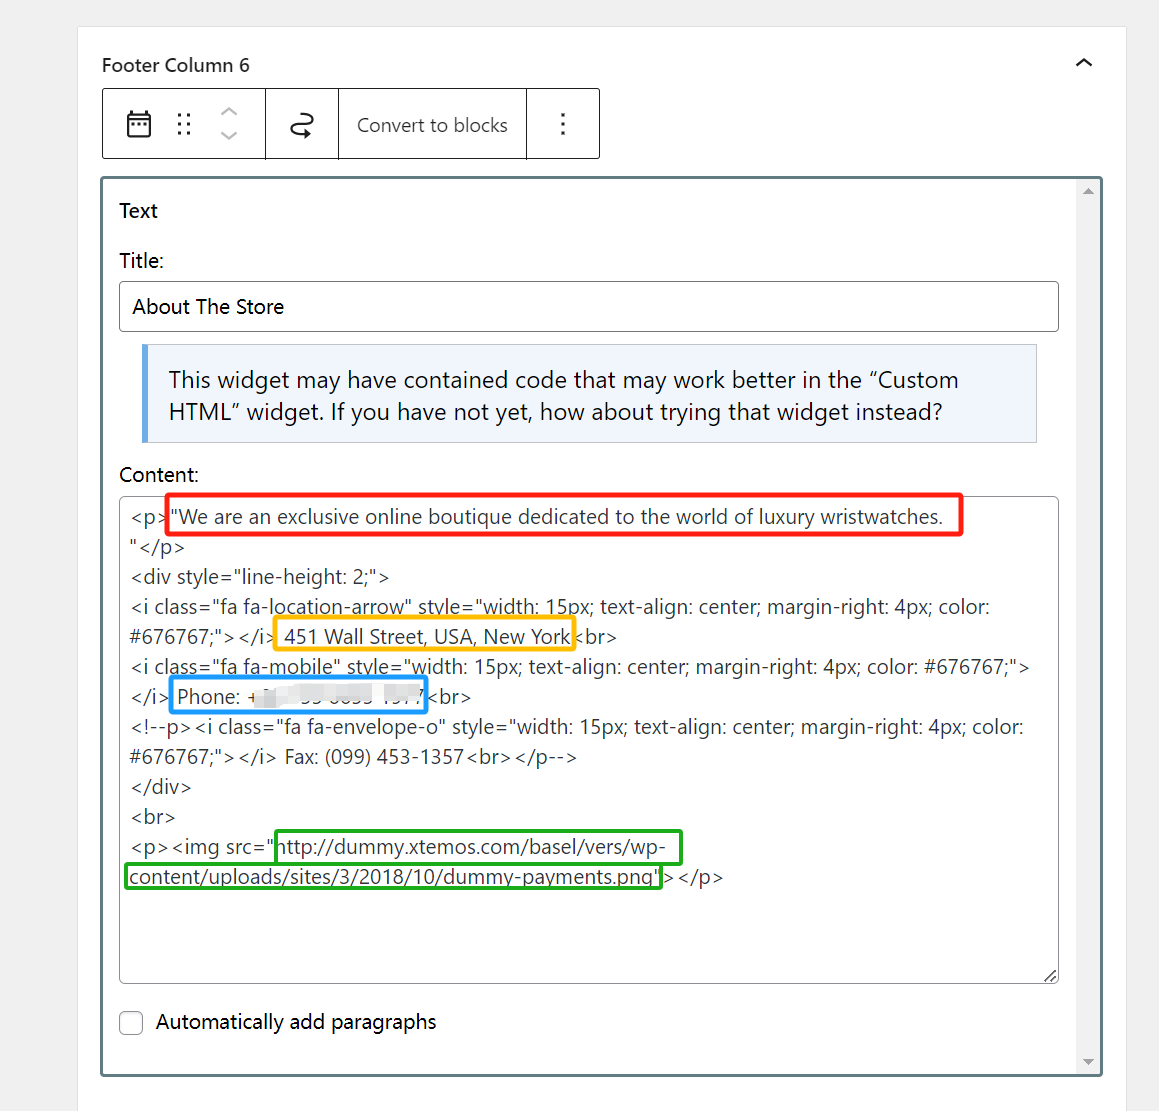Open the three-dot options menu
This screenshot has width=1159, height=1111.
[x=563, y=124]
